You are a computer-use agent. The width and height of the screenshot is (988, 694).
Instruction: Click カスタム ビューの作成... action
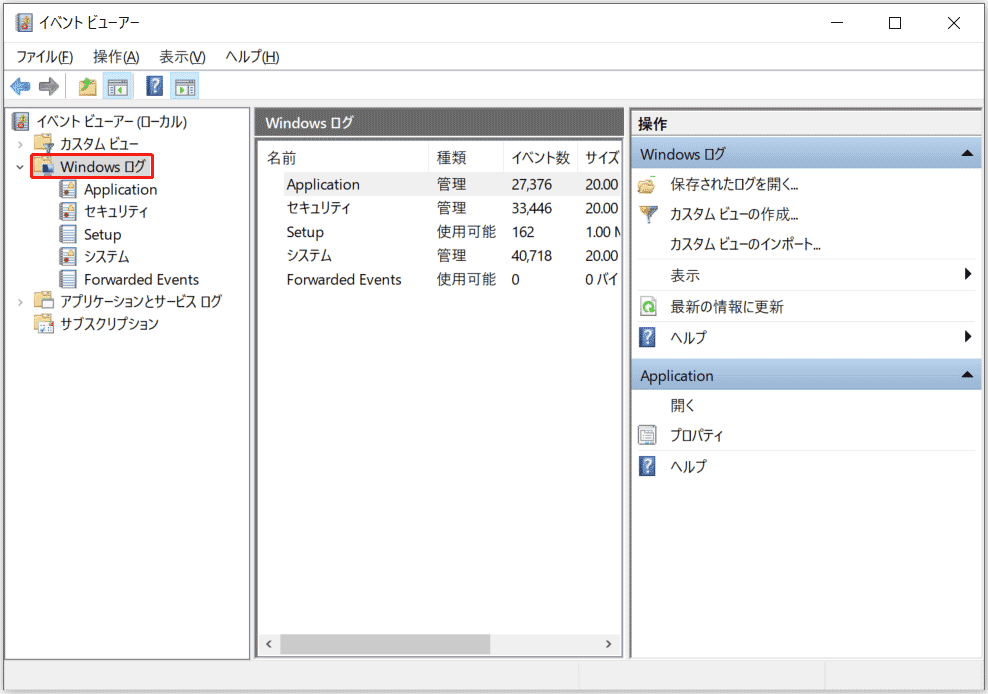coord(734,214)
